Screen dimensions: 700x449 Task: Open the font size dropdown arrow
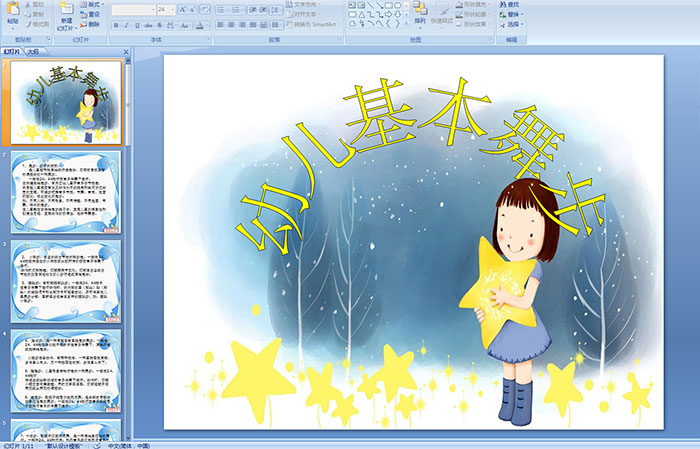click(173, 9)
